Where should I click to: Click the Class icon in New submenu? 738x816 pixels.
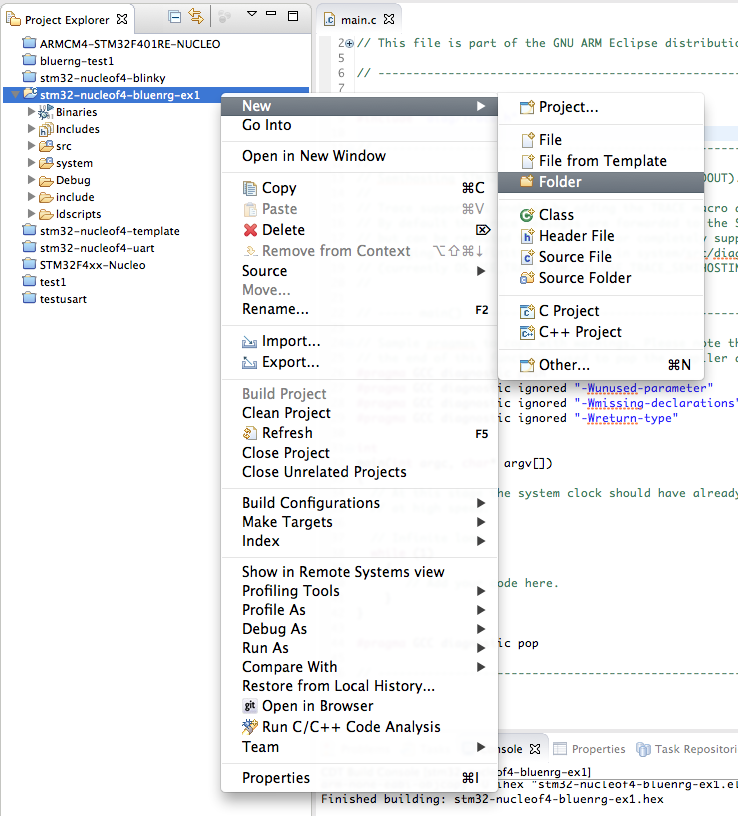click(527, 215)
